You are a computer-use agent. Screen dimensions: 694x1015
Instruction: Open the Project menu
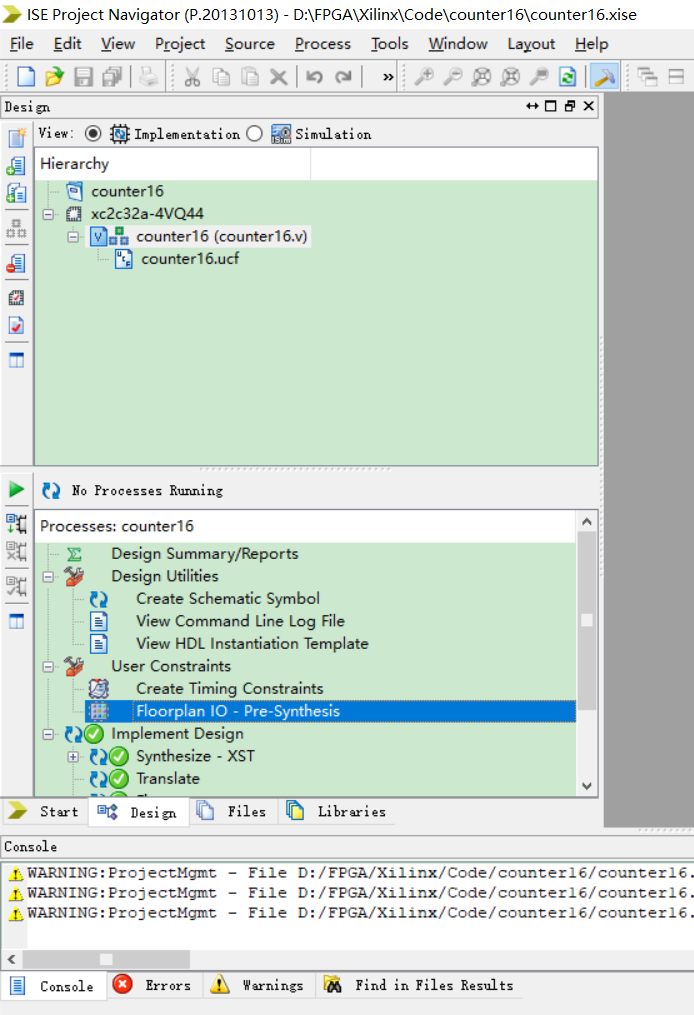point(180,44)
